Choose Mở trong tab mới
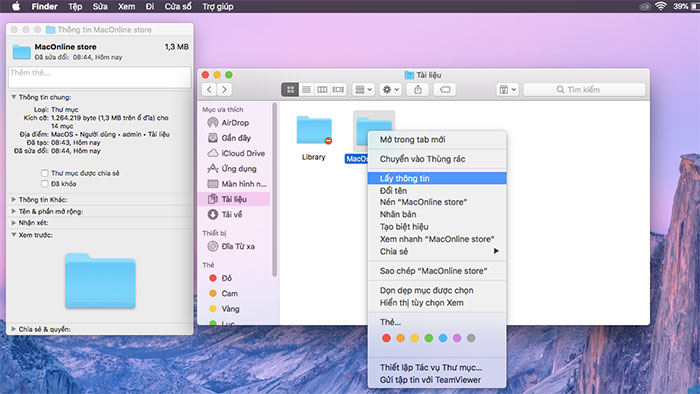This screenshot has height=394, width=700. (x=437, y=140)
